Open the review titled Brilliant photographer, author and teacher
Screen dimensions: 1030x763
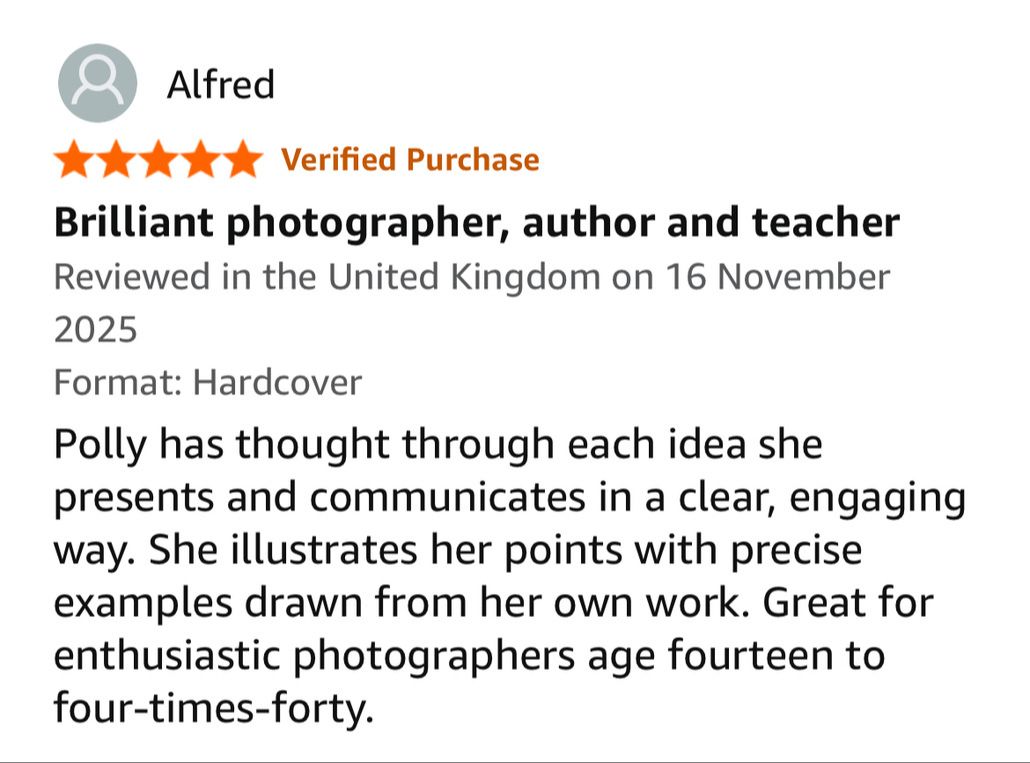point(476,222)
